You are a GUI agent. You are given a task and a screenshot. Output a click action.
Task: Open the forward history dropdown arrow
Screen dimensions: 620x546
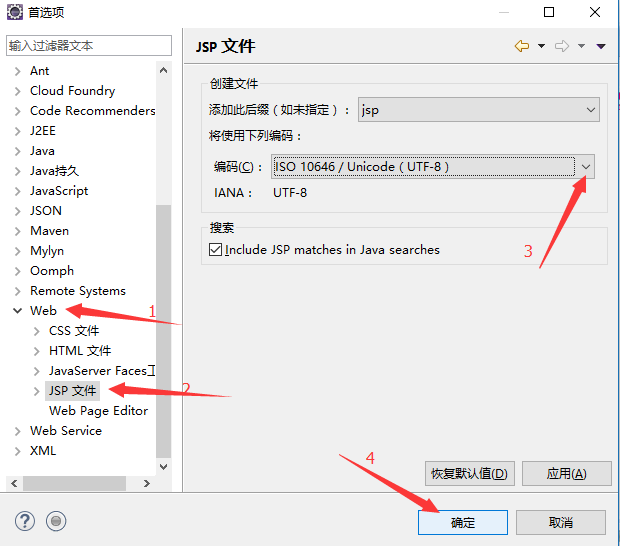pos(581,46)
